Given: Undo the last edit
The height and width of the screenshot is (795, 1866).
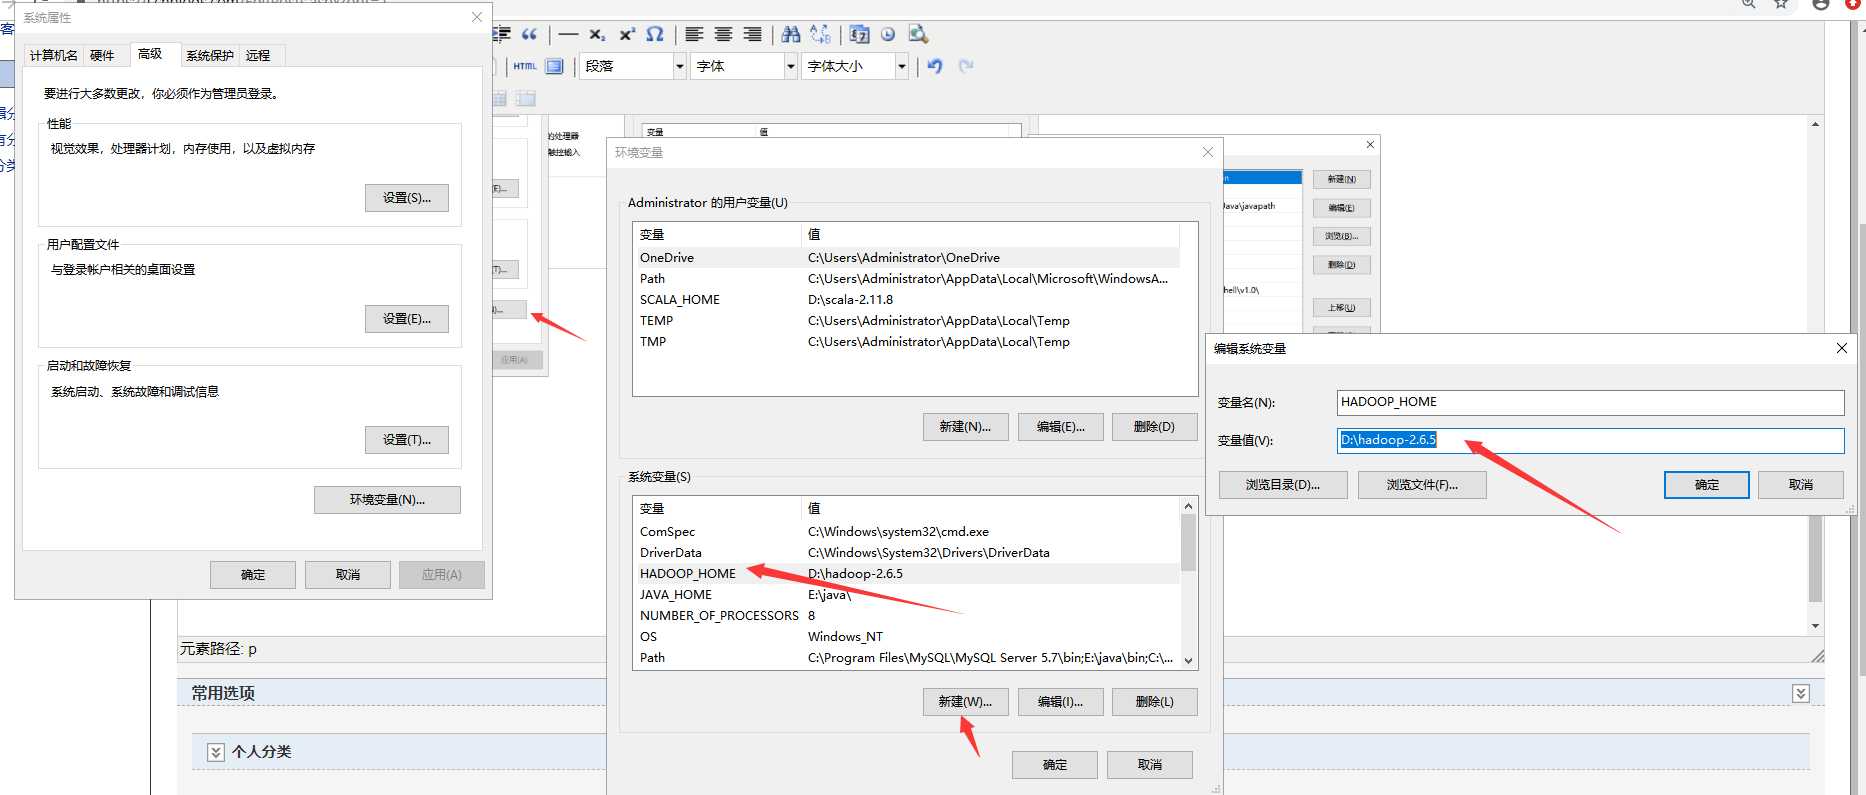Looking at the screenshot, I should tap(935, 66).
